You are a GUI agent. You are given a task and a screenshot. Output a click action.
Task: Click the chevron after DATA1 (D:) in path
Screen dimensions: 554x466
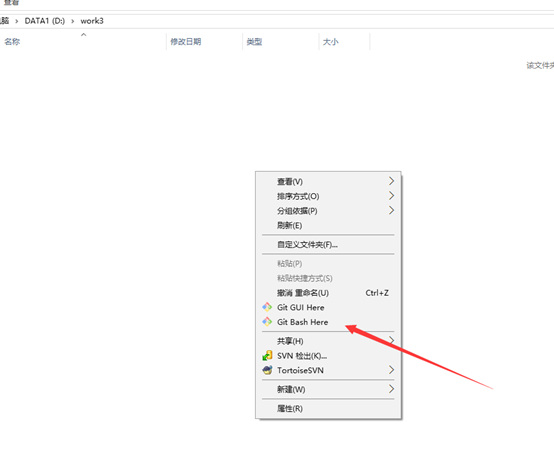(x=73, y=21)
